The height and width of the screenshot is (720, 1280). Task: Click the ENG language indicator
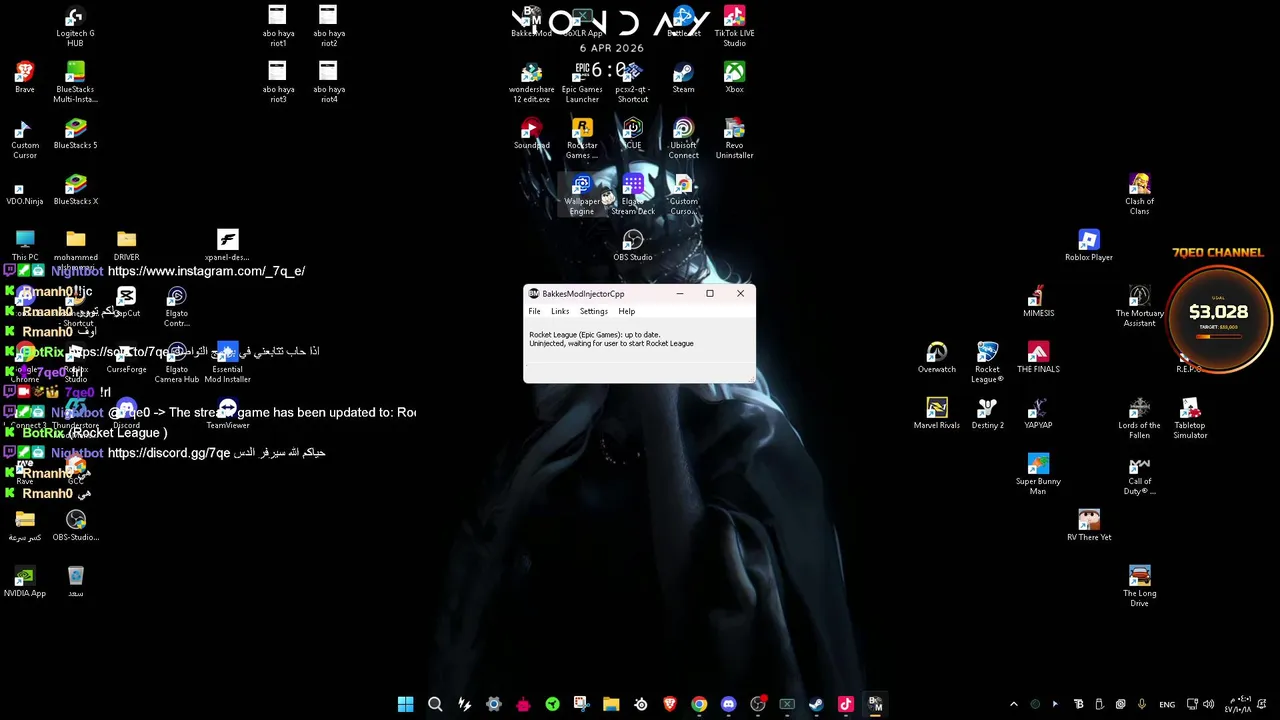tap(1167, 704)
